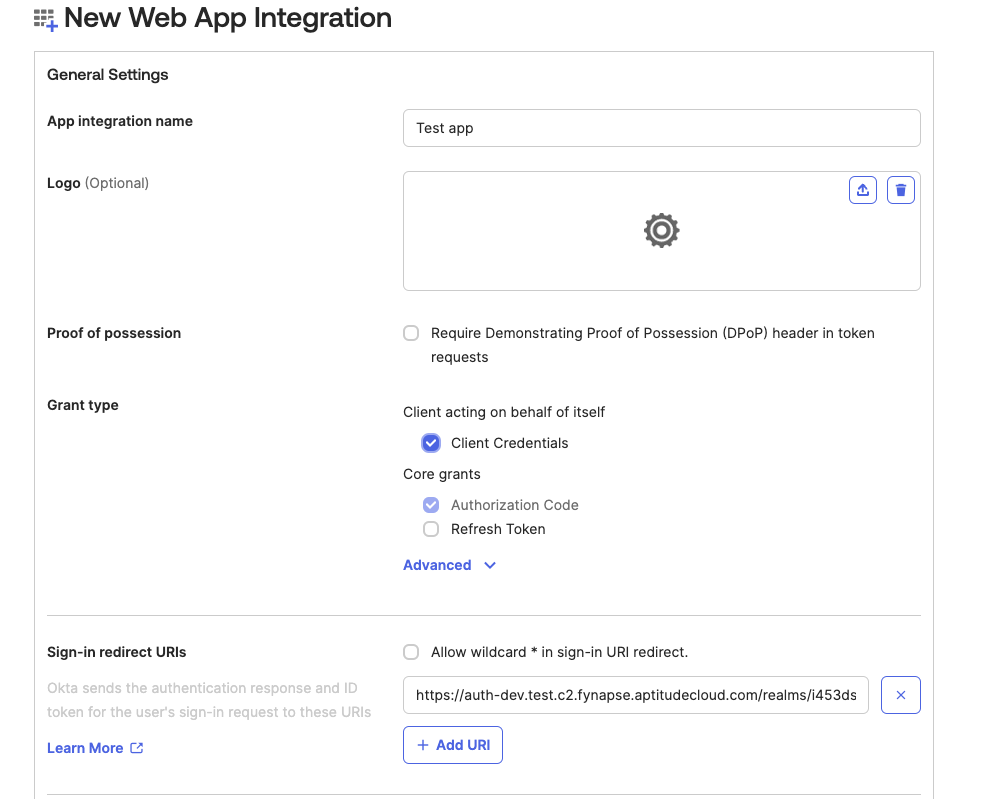Click the General Settings section heading
1000x799 pixels.
(x=108, y=74)
